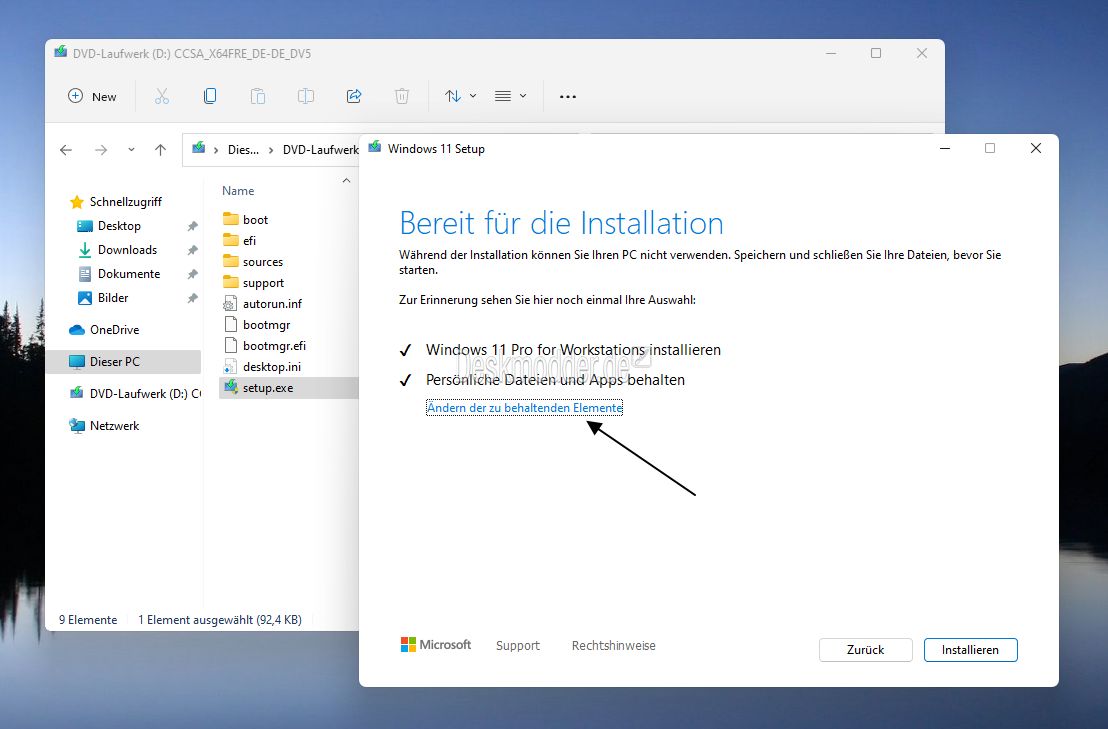The image size is (1108, 729).
Task: Select Dieser PC in navigation pane
Action: (114, 362)
